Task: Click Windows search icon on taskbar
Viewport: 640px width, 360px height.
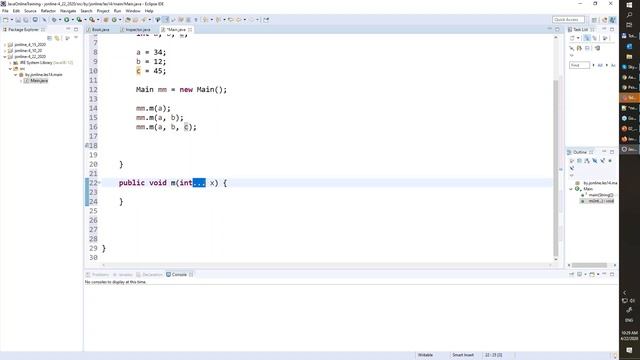Action: [x=629, y=15]
